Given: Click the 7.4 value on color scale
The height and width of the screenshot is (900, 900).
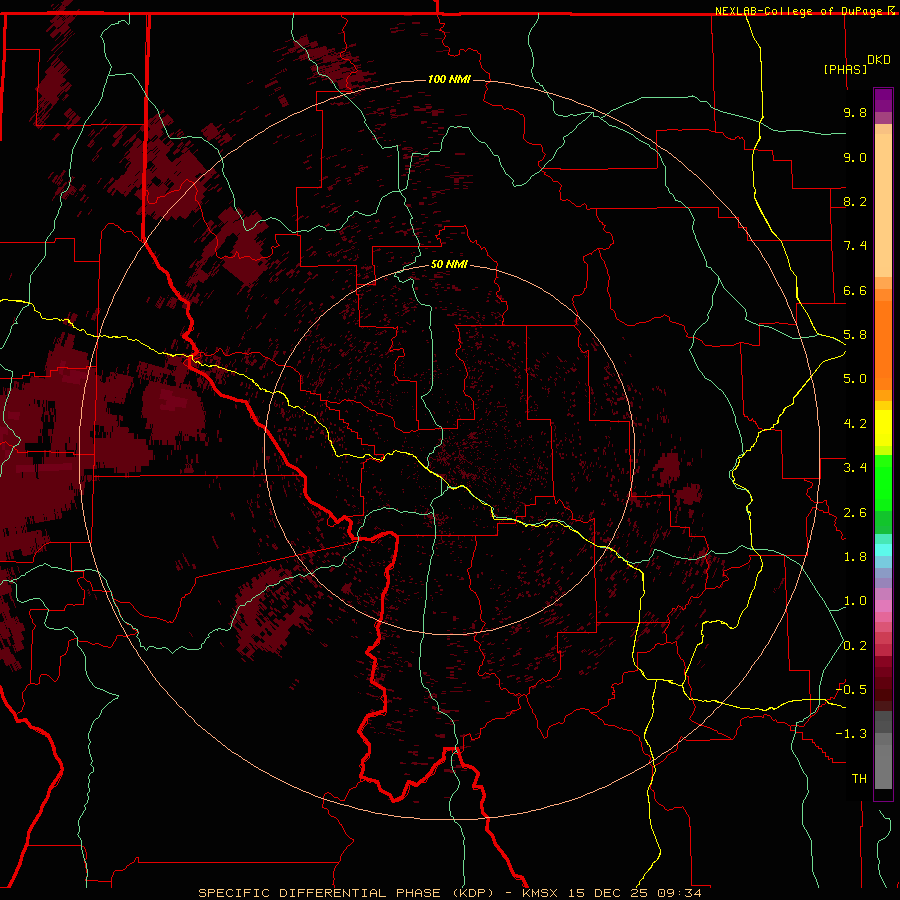Looking at the screenshot, I should [x=855, y=246].
